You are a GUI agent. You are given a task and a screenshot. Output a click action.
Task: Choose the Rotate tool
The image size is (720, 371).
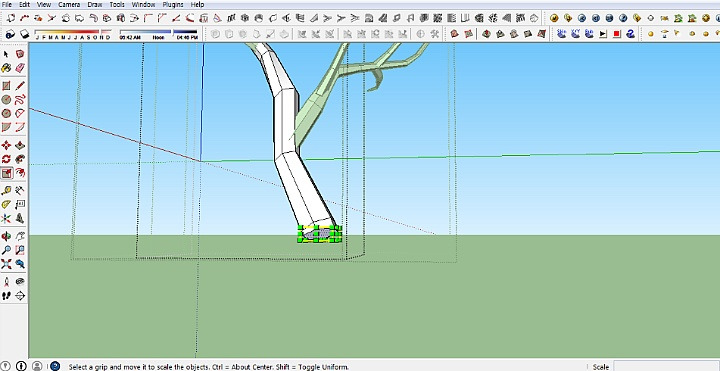tap(6, 159)
